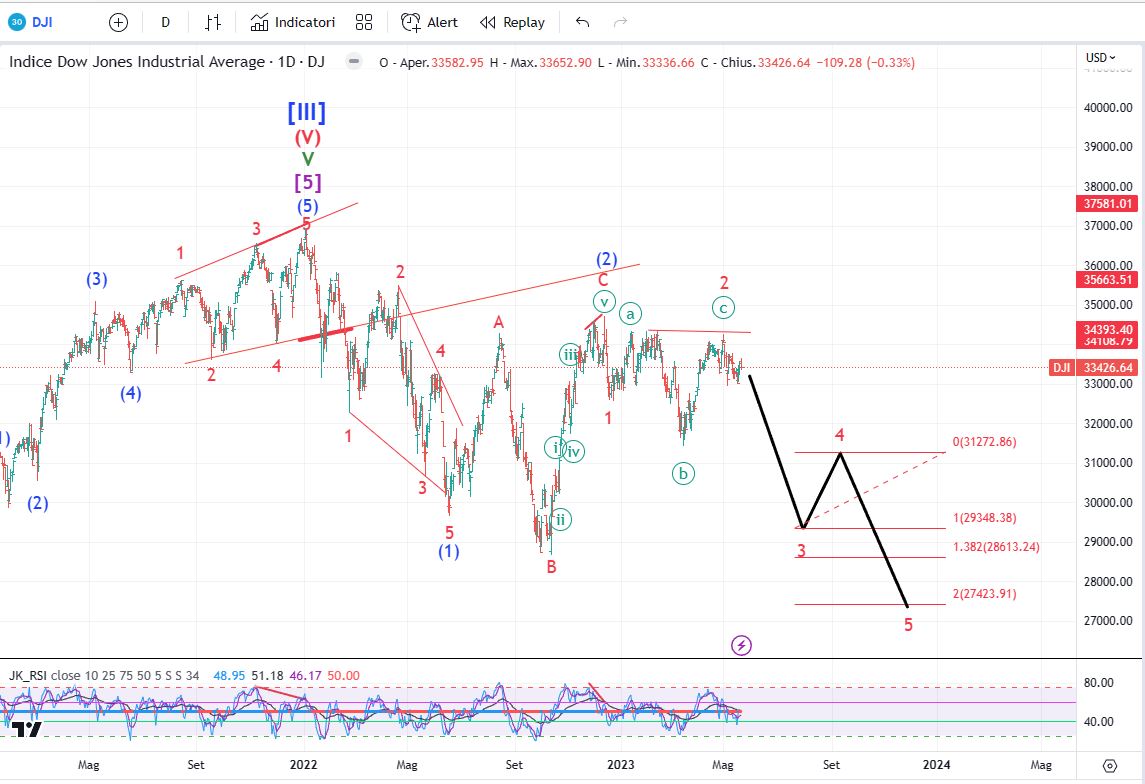Undo last chart action
Viewport: 1145px width, 784px height.
[x=582, y=23]
